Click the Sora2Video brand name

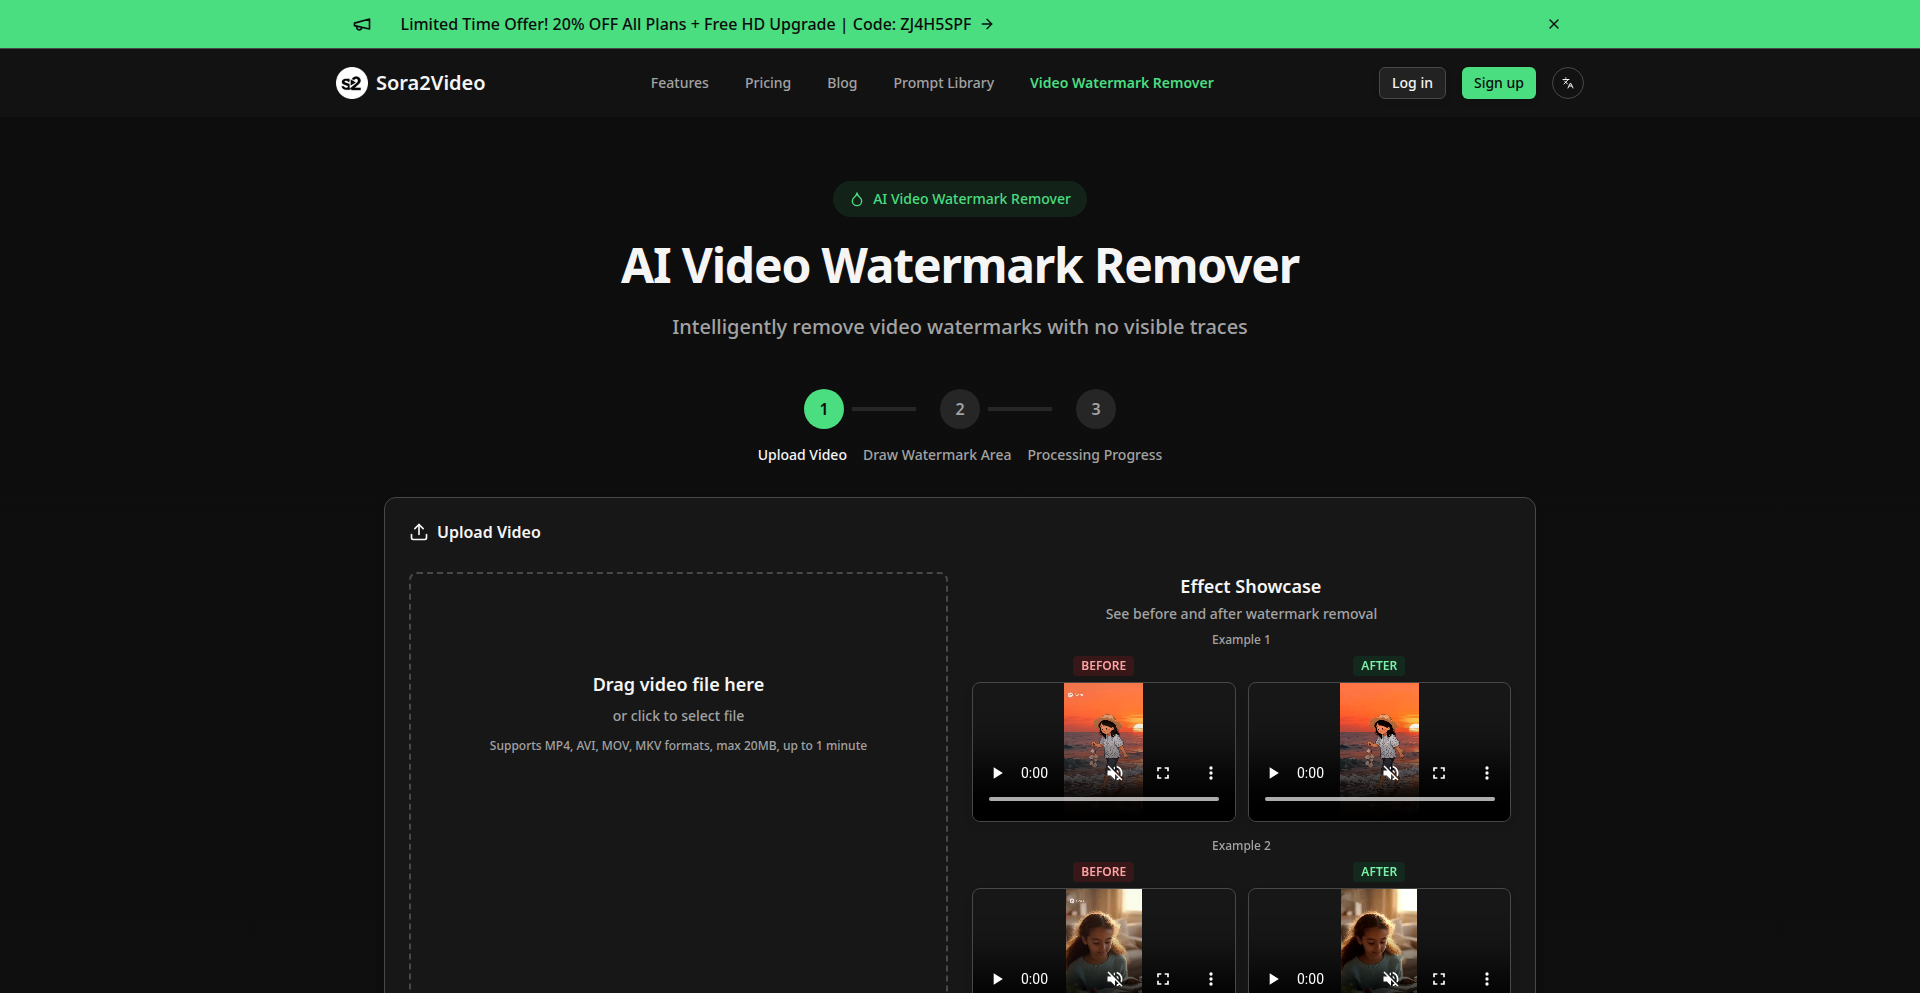pyautogui.click(x=430, y=83)
